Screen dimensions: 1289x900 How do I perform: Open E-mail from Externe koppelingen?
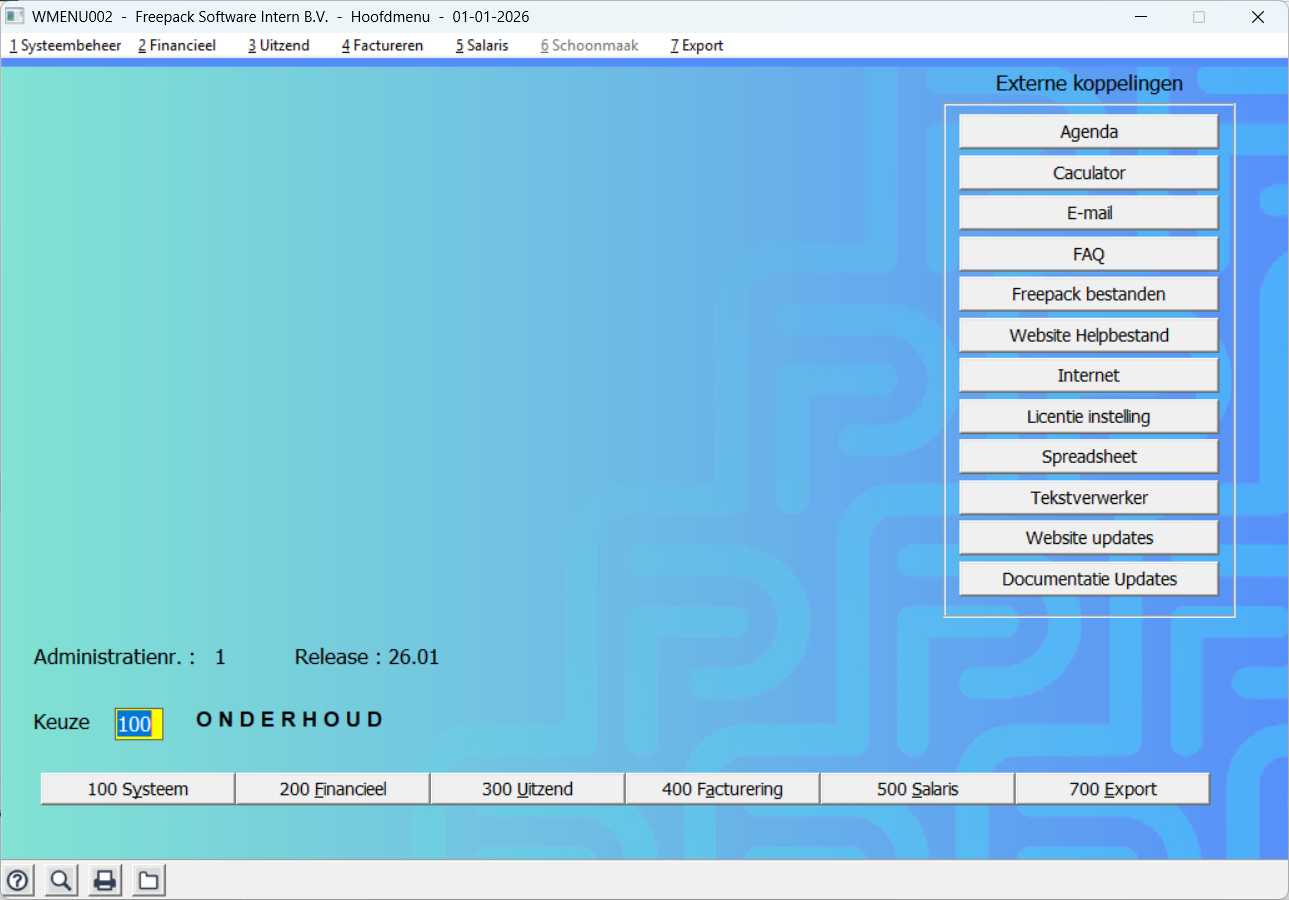coord(1088,213)
